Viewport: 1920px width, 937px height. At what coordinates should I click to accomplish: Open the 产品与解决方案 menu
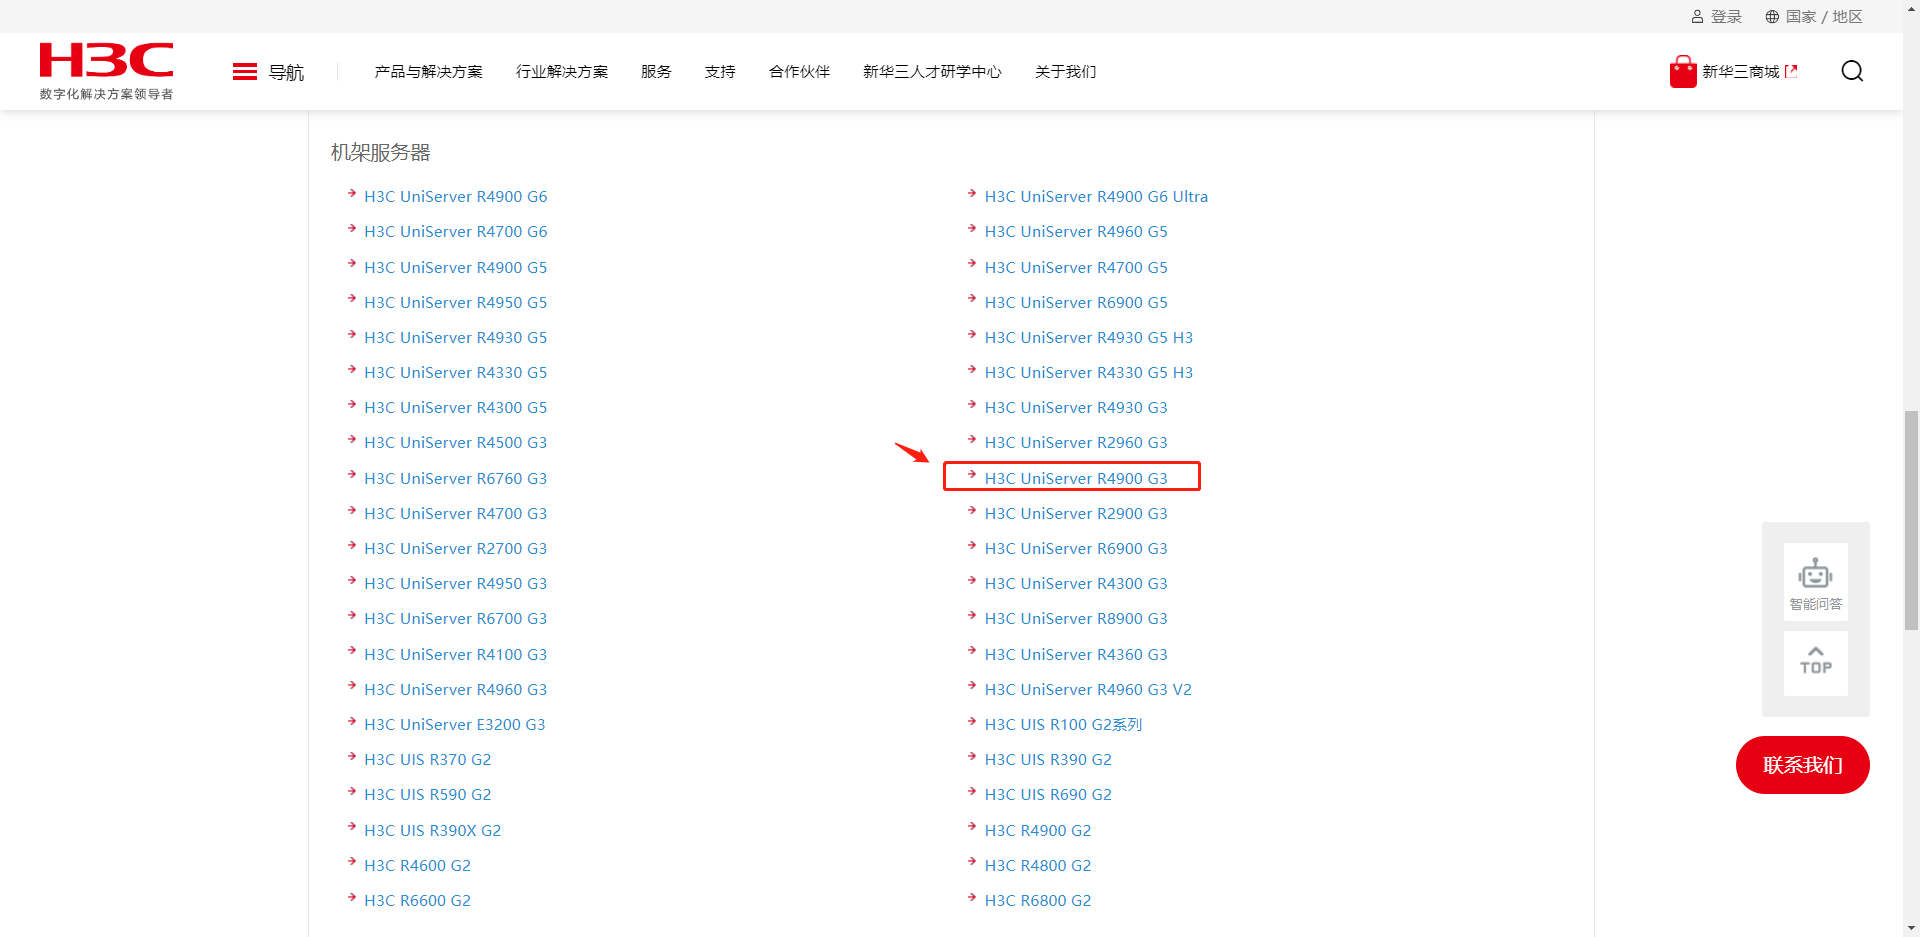point(428,72)
